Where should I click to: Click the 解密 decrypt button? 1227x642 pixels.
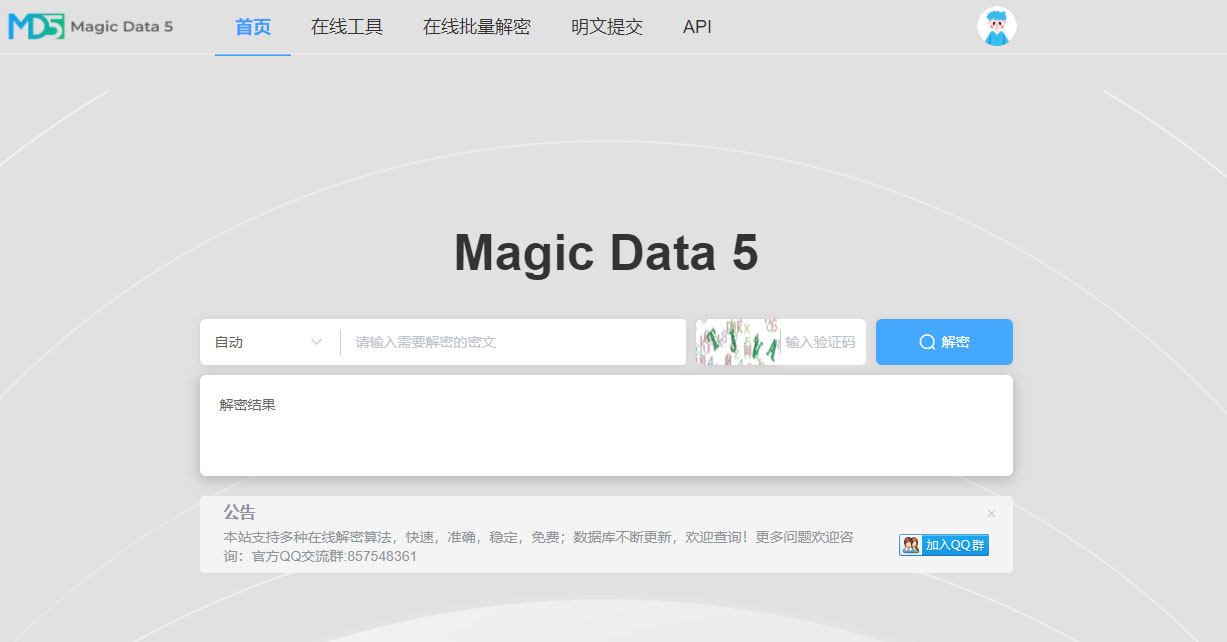(x=944, y=342)
